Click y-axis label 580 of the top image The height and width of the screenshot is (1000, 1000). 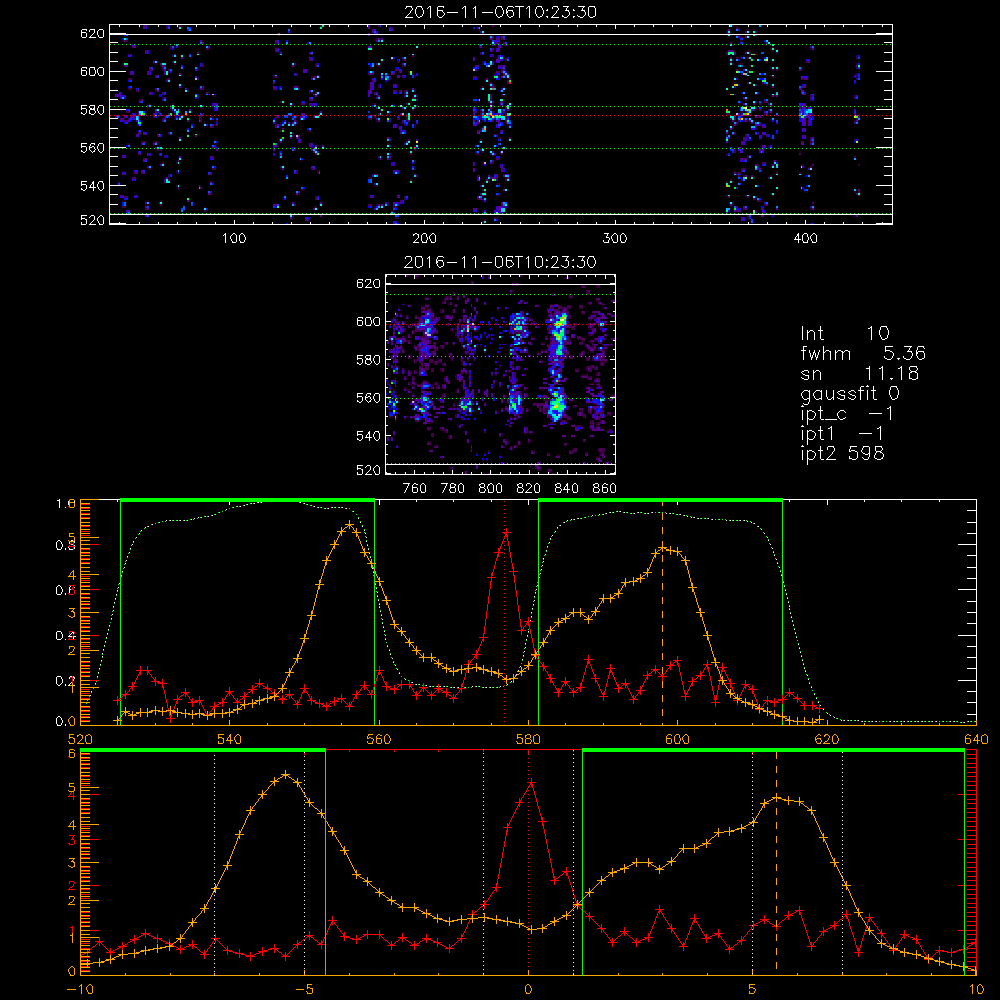point(92,110)
